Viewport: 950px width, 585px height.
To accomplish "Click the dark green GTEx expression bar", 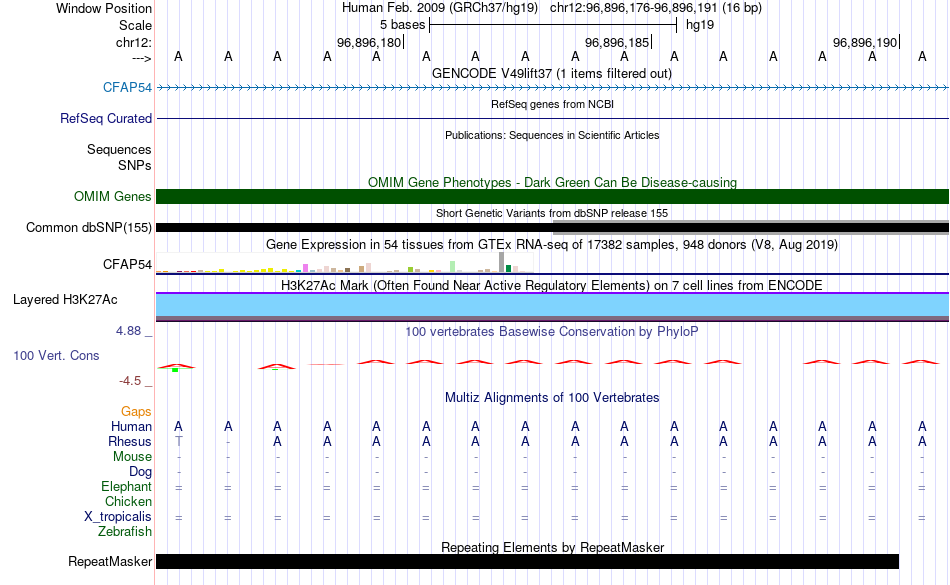I will click(509, 268).
